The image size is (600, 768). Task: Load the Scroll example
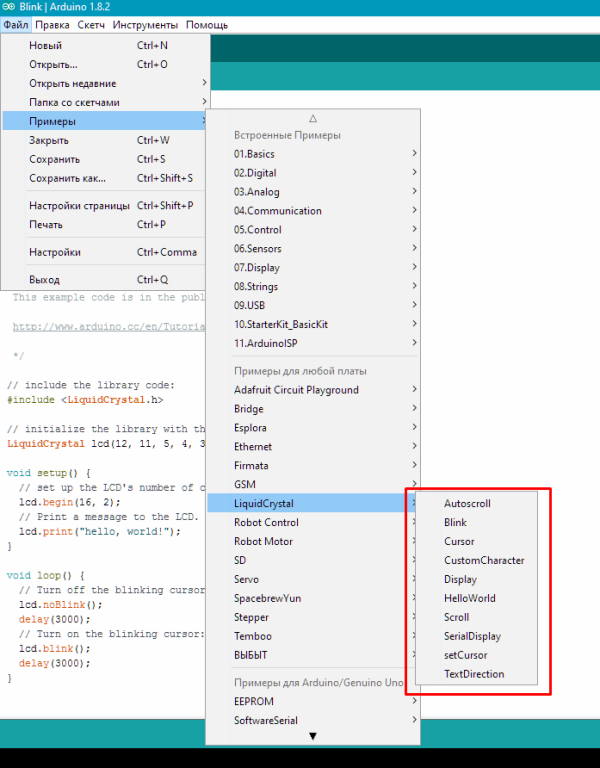click(x=476, y=617)
